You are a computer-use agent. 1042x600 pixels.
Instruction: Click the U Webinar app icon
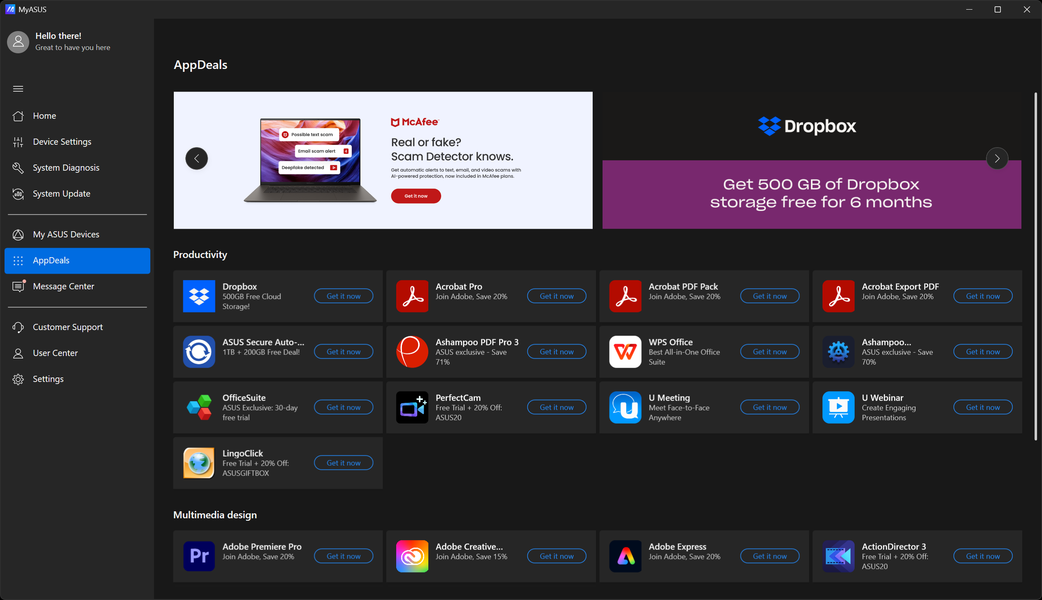839,407
